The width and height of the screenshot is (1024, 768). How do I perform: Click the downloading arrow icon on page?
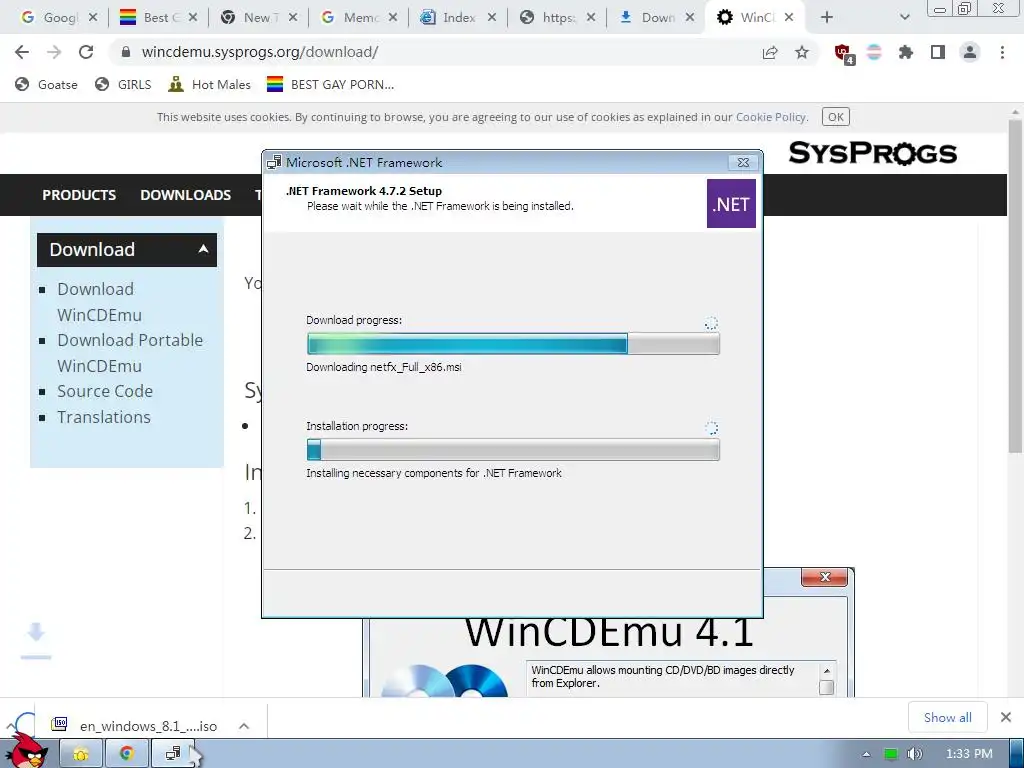pyautogui.click(x=36, y=640)
